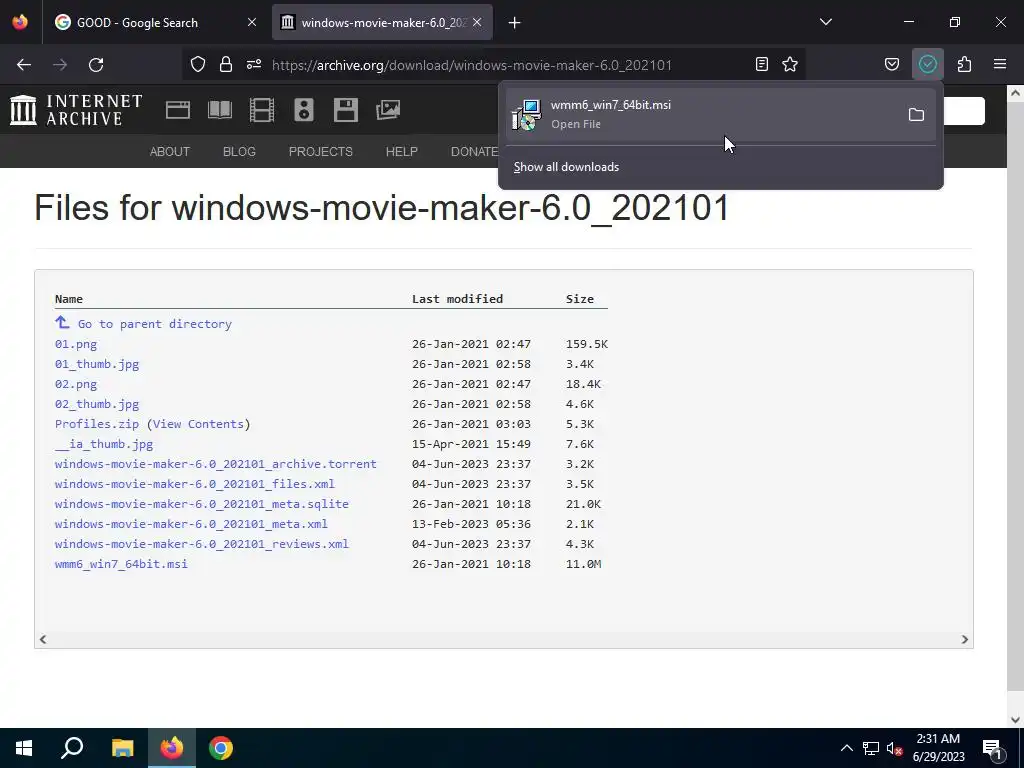The width and height of the screenshot is (1024, 768).
Task: Open the Windows Start menu
Action: click(x=24, y=748)
